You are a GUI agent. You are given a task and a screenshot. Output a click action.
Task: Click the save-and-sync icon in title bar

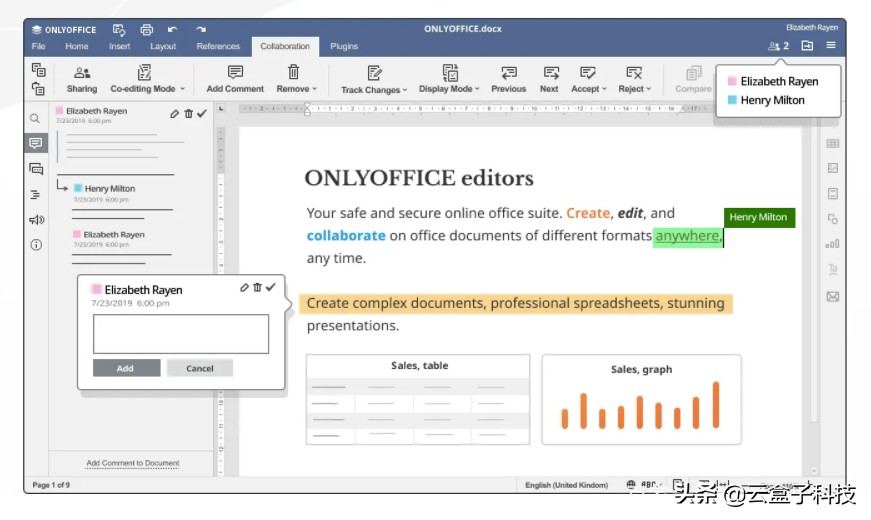(119, 29)
